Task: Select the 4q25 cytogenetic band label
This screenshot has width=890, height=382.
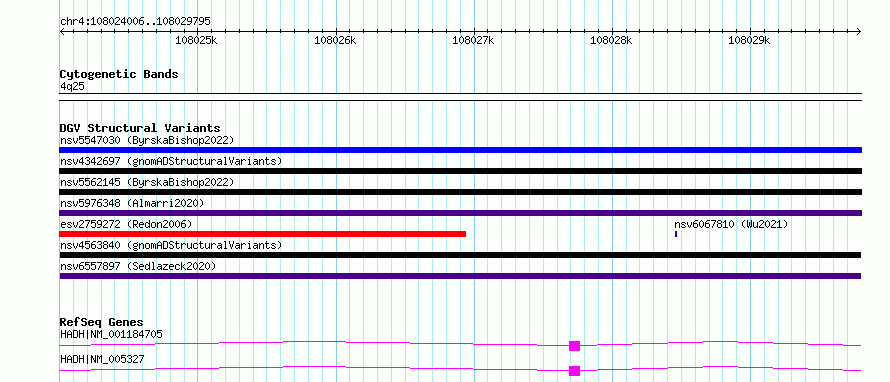Action: pos(73,86)
